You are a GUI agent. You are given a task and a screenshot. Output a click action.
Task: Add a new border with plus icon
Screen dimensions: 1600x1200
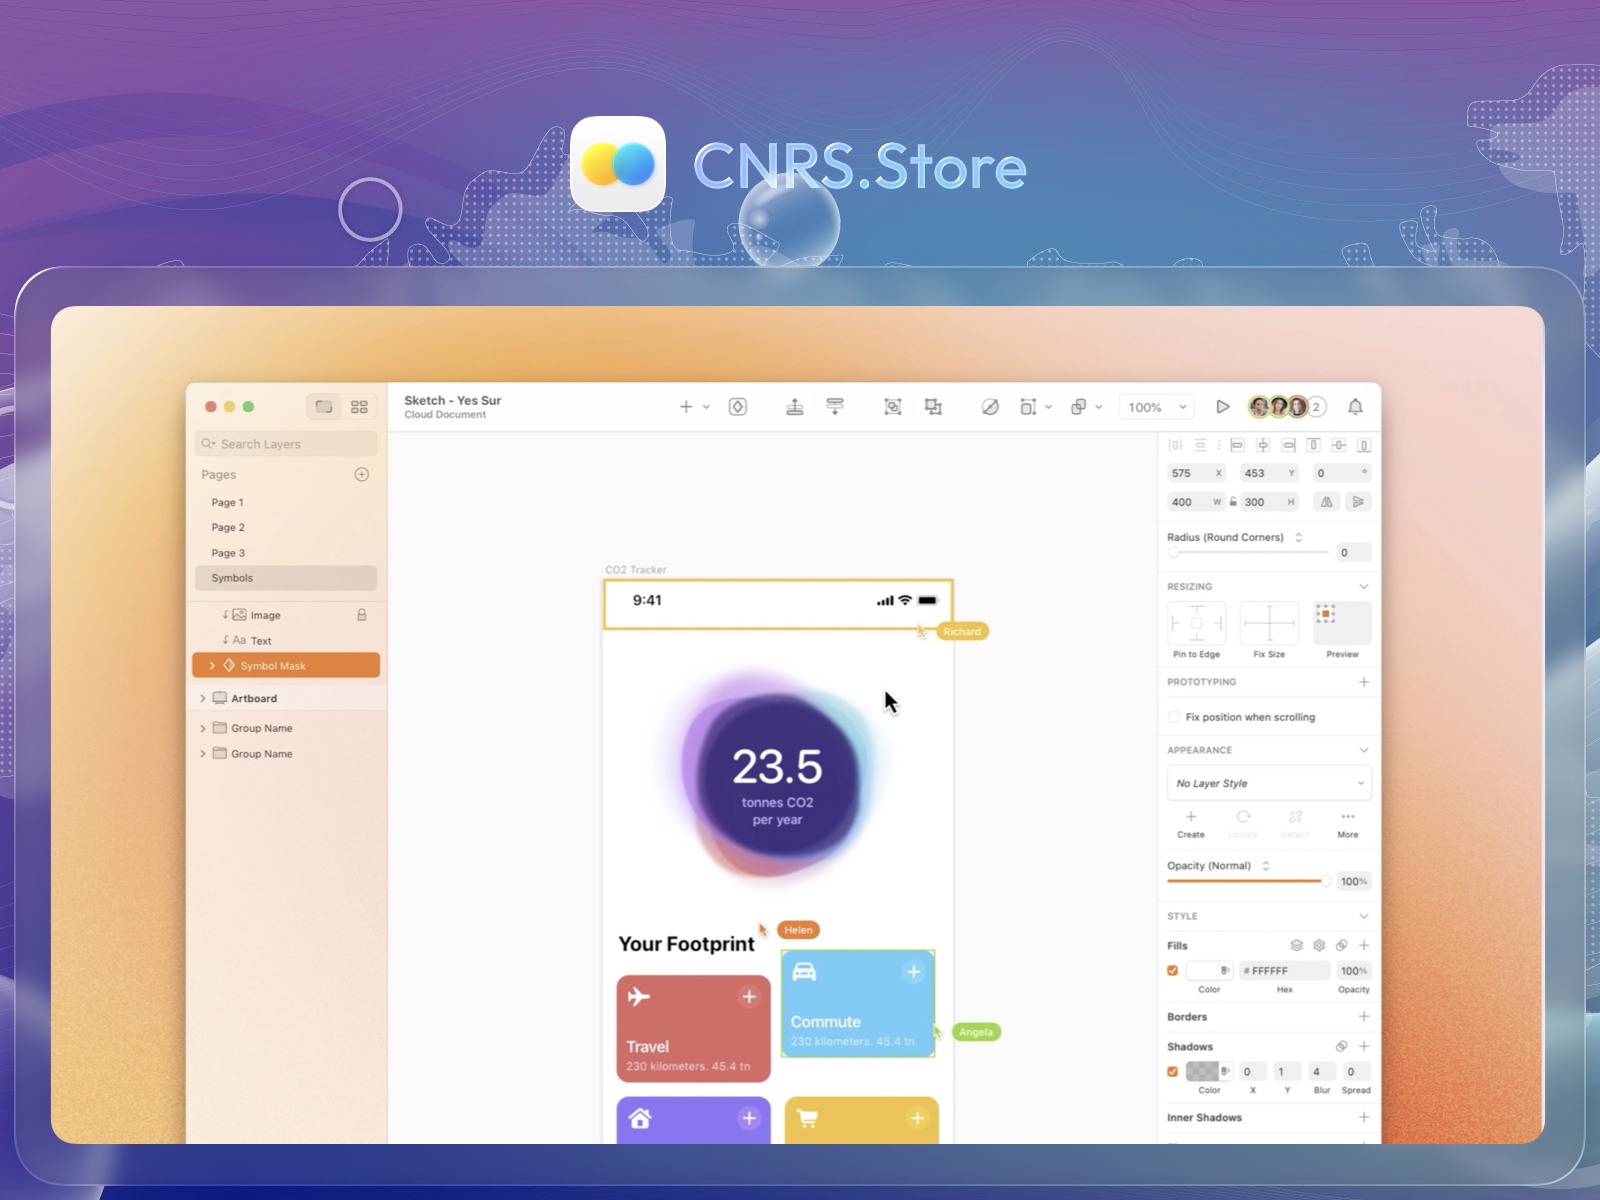pos(1363,1017)
